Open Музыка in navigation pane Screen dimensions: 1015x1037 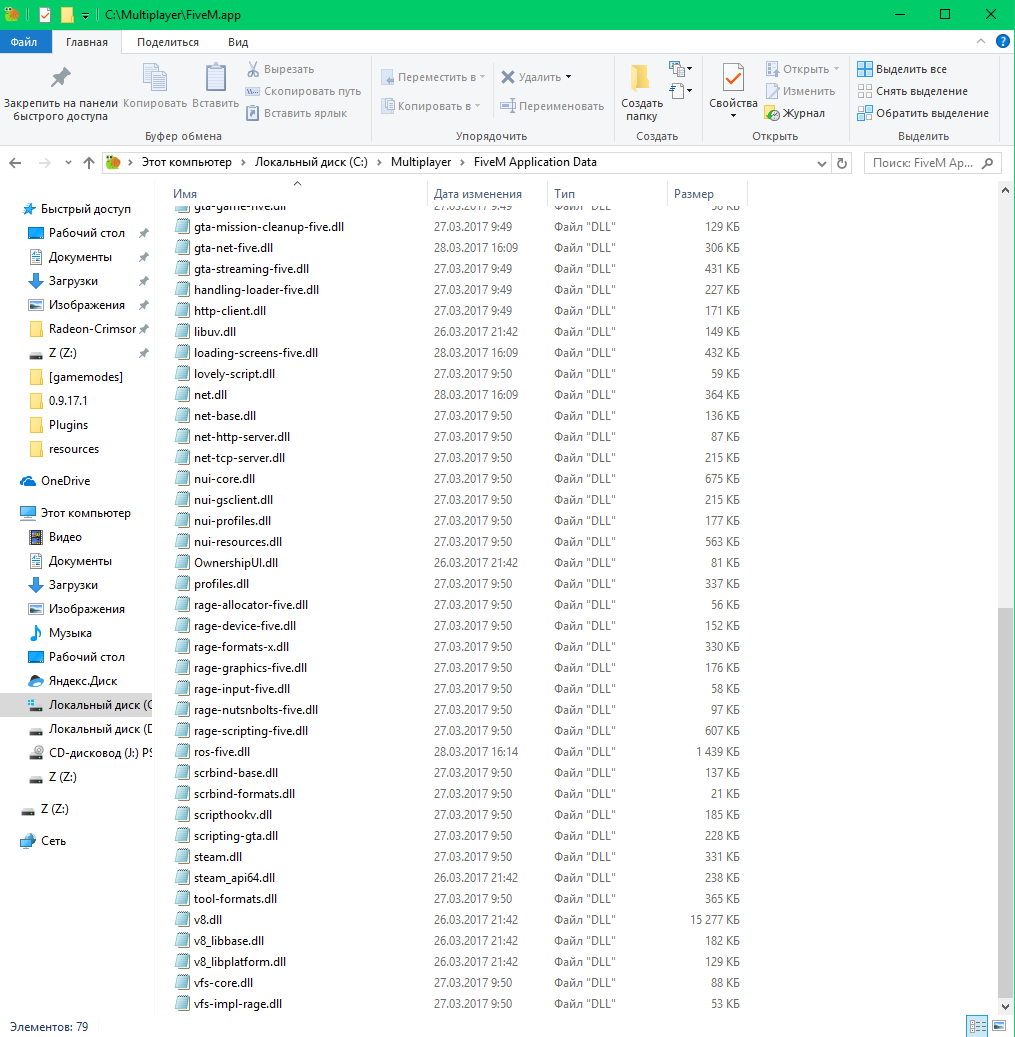click(x=60, y=633)
